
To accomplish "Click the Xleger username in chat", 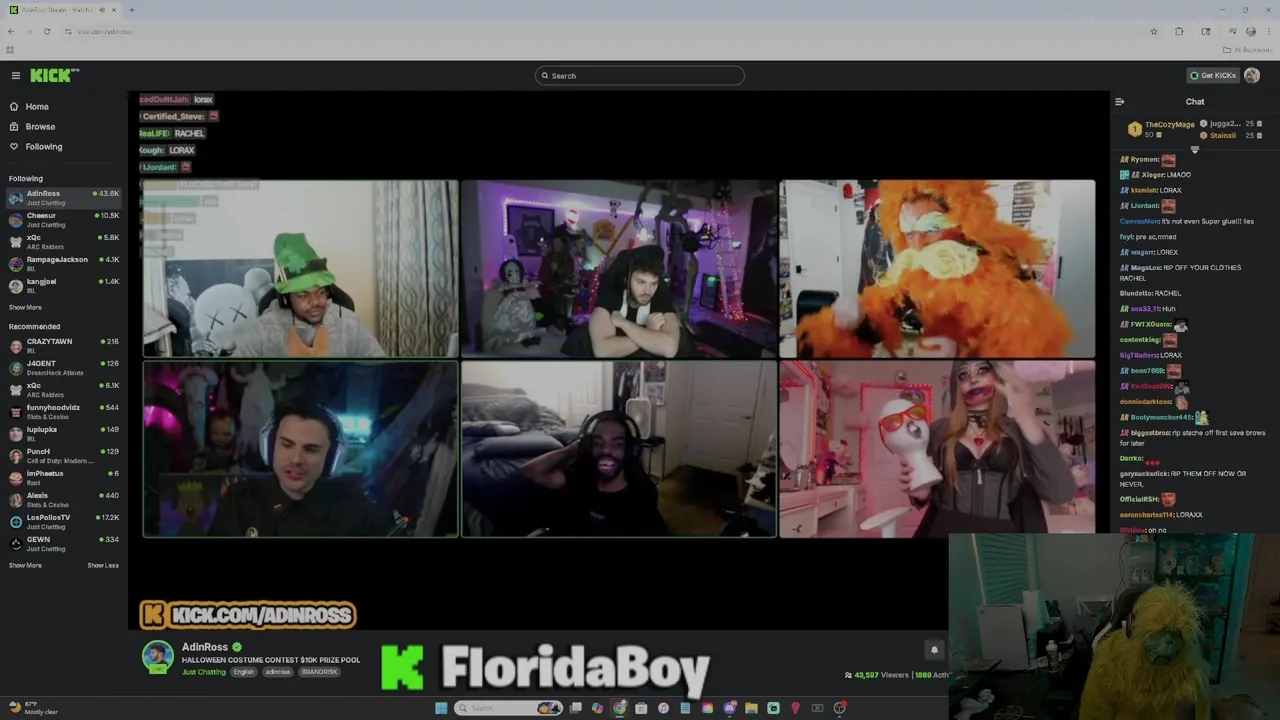I will coord(1153,175).
